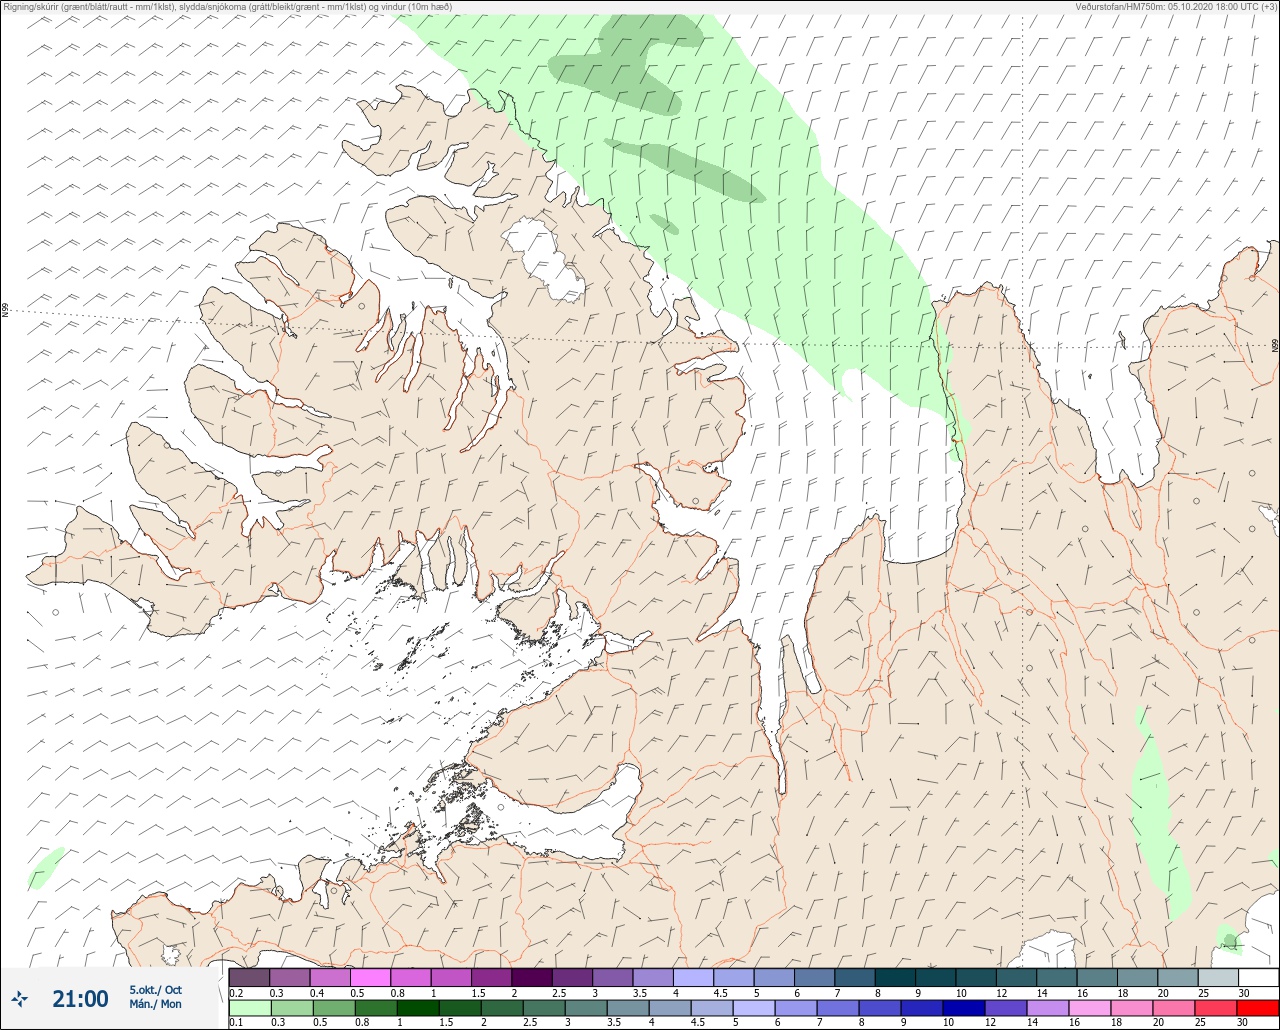This screenshot has width=1280, height=1030.
Task: Click the left 'N99' latitude label
Action: (x=5, y=311)
